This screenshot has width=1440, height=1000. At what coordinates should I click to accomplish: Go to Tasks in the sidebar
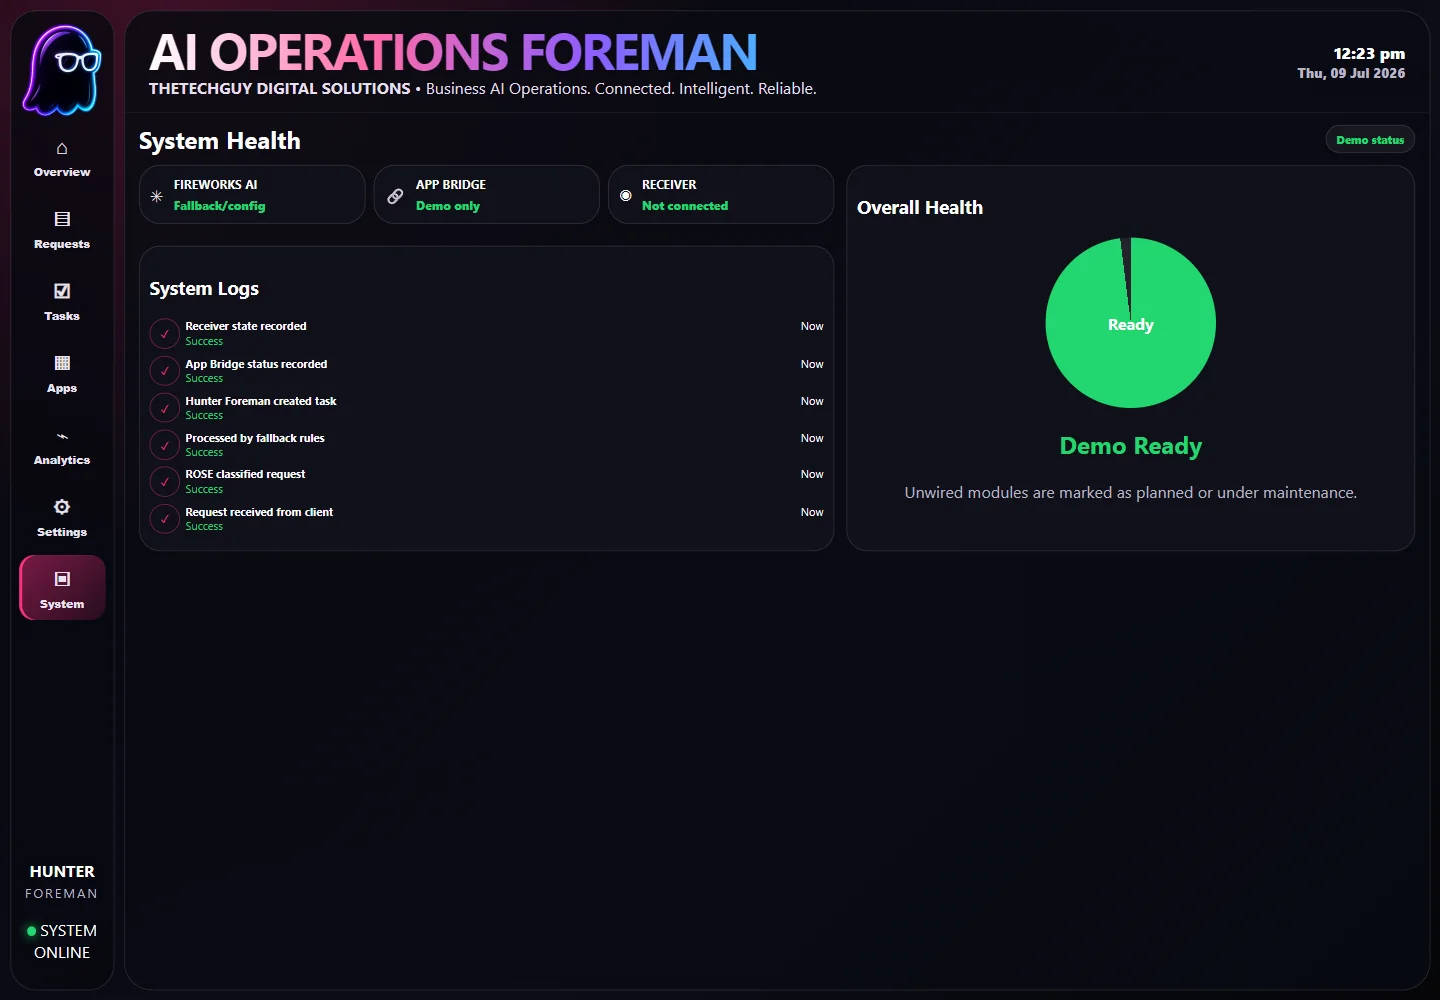click(x=62, y=303)
